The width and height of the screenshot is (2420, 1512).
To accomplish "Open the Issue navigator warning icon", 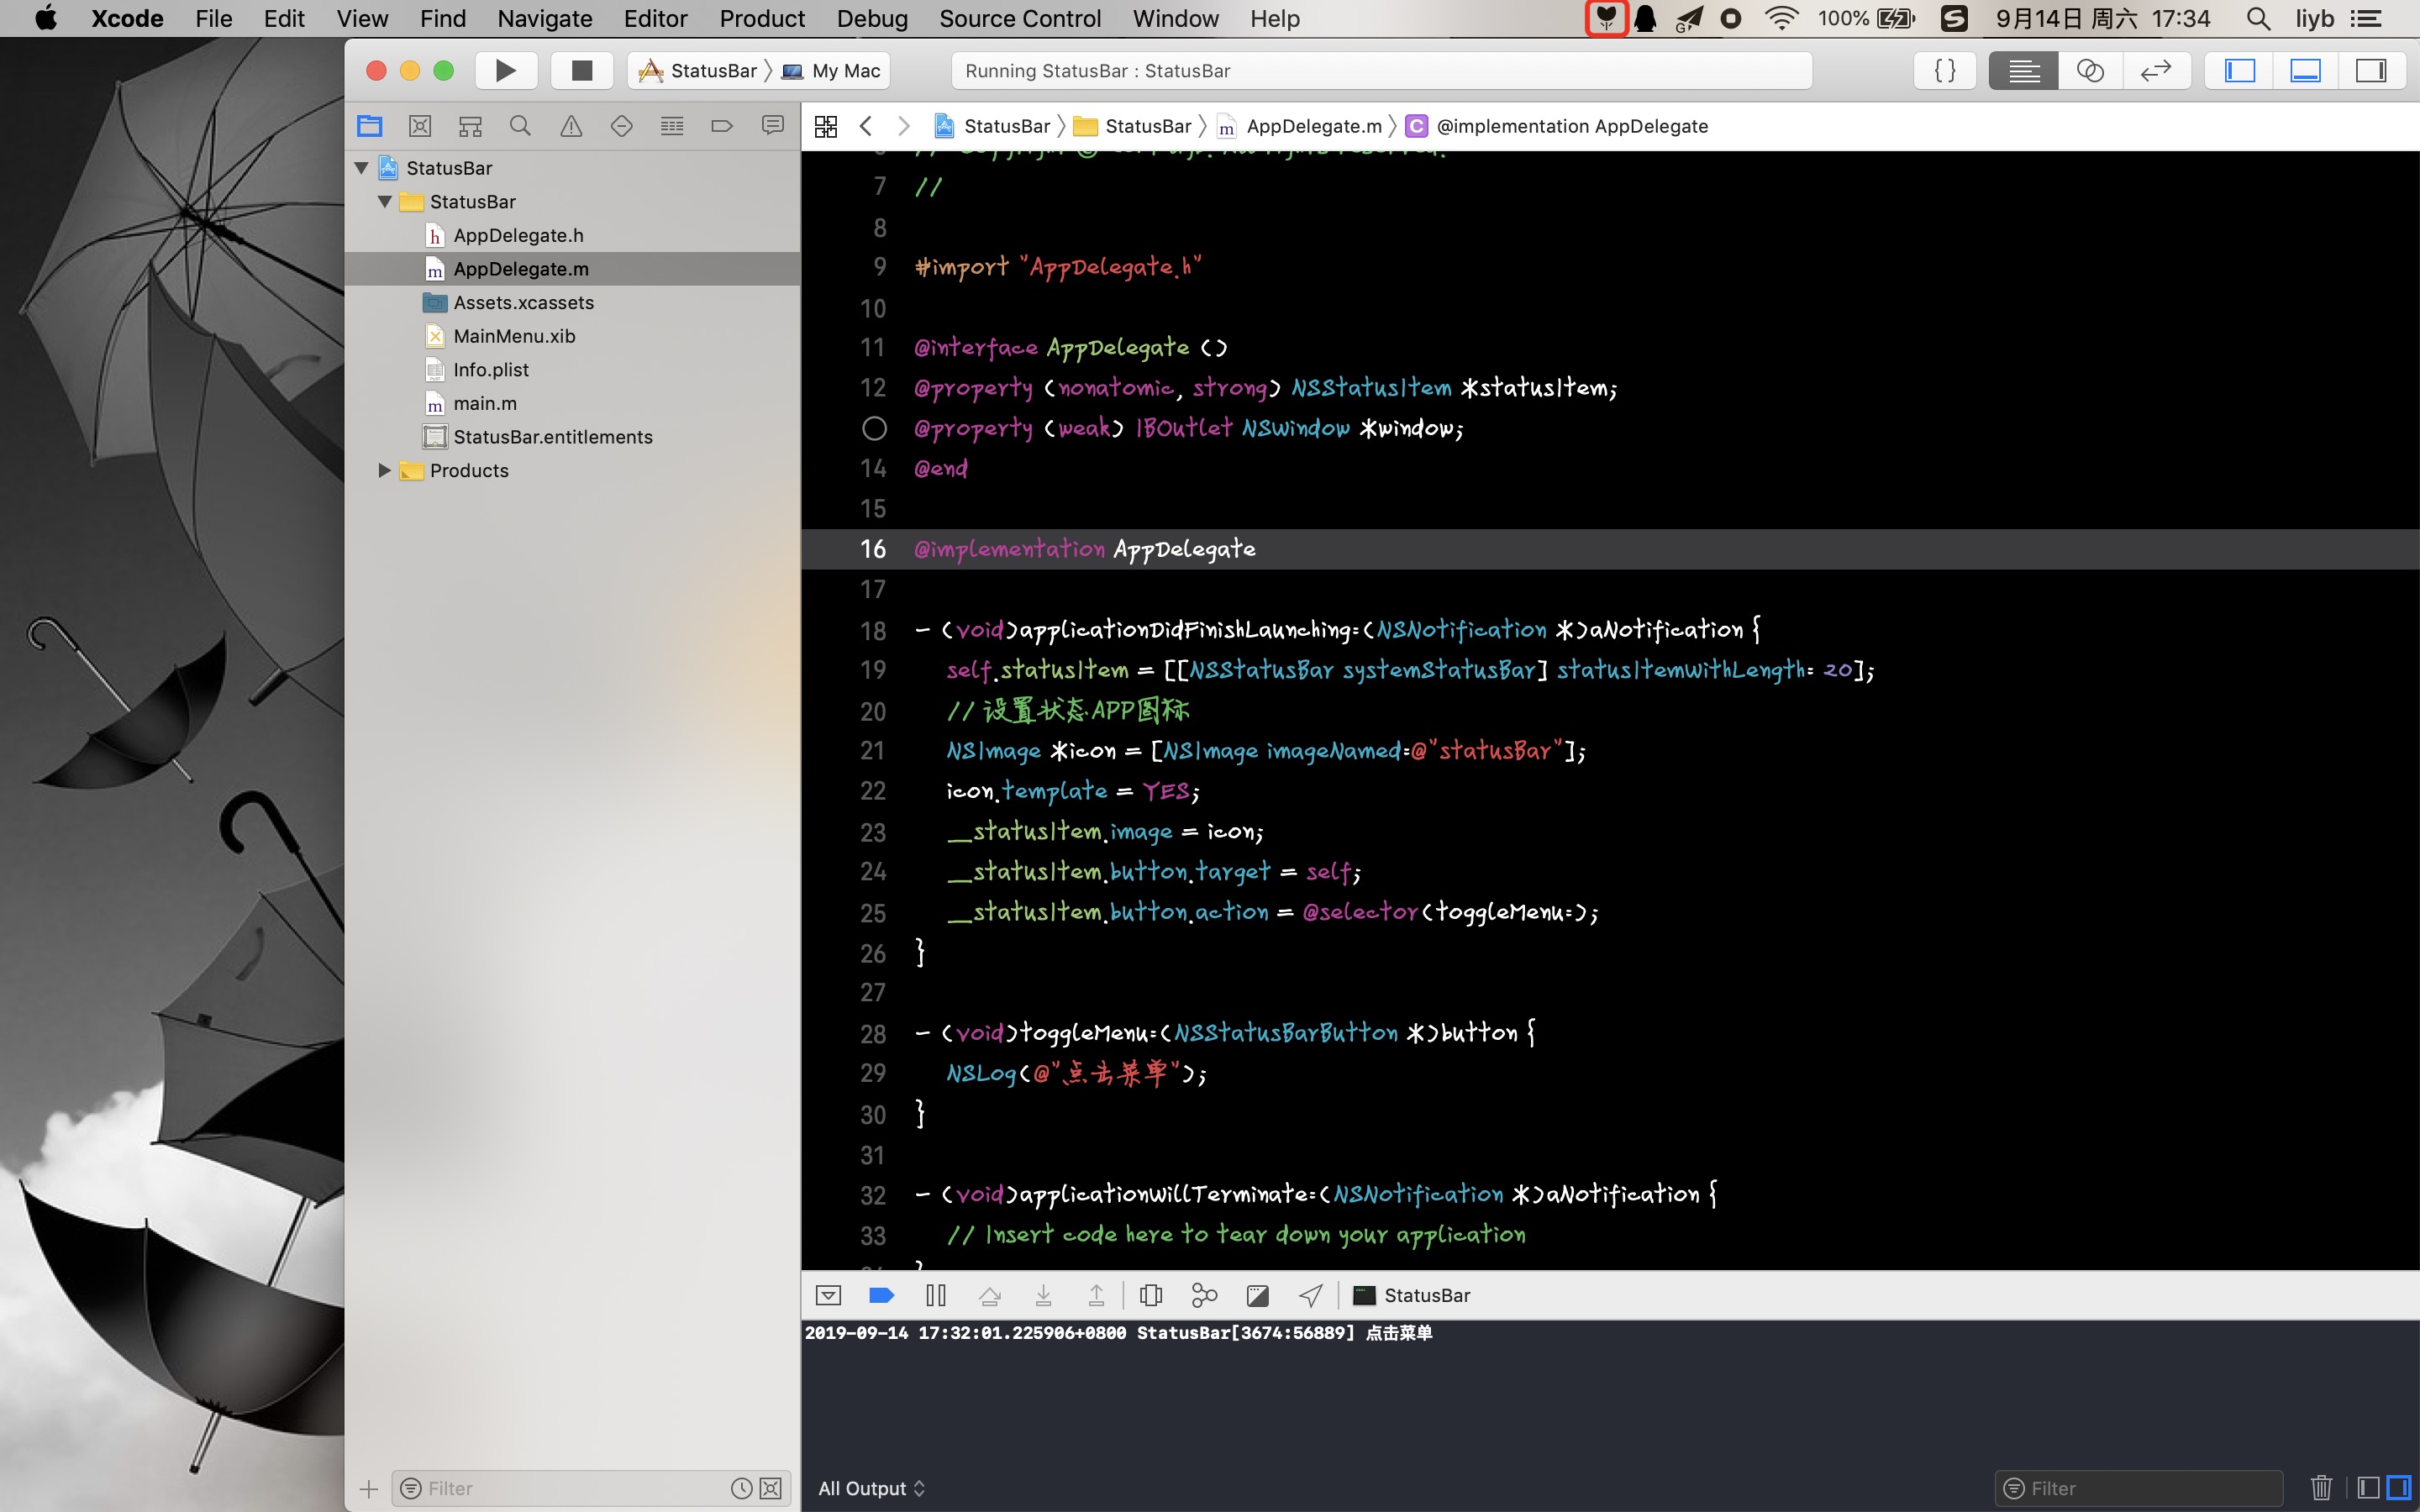I will pyautogui.click(x=570, y=126).
